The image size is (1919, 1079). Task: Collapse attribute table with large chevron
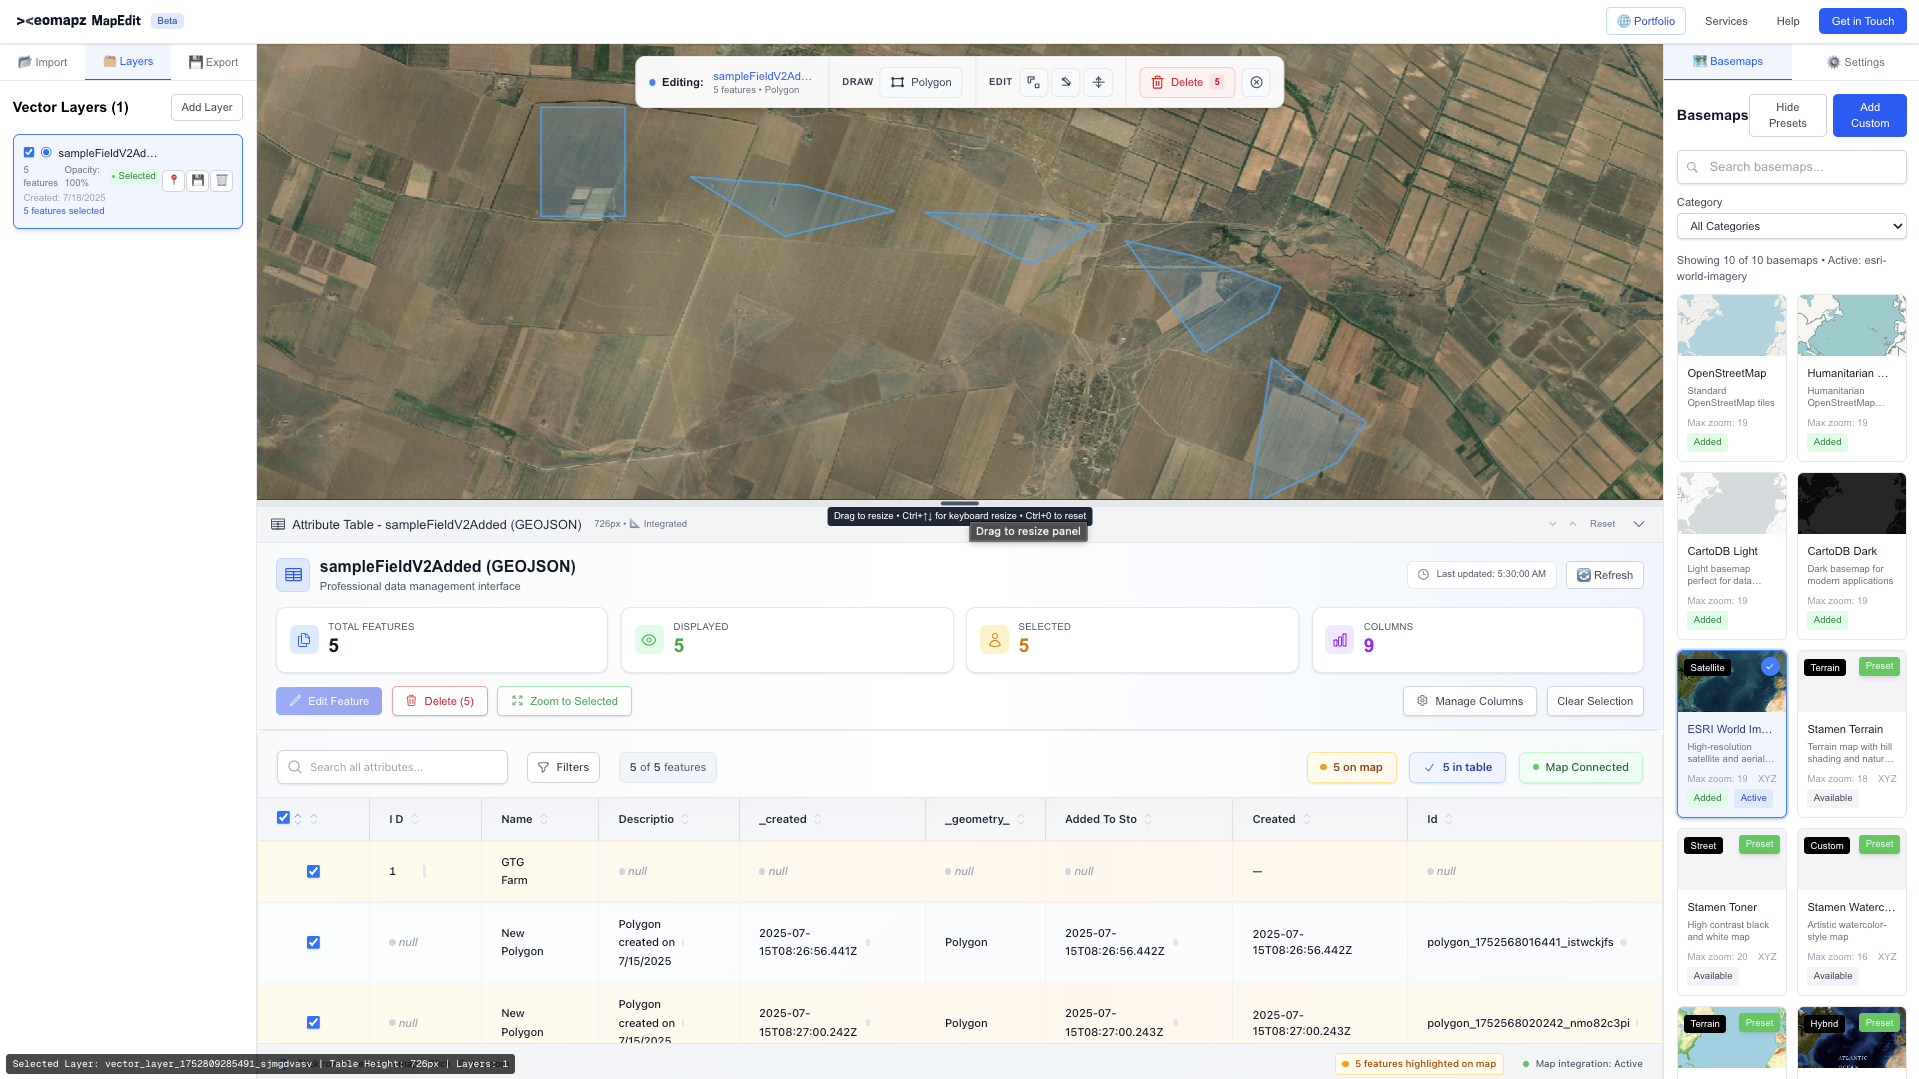pyautogui.click(x=1639, y=524)
